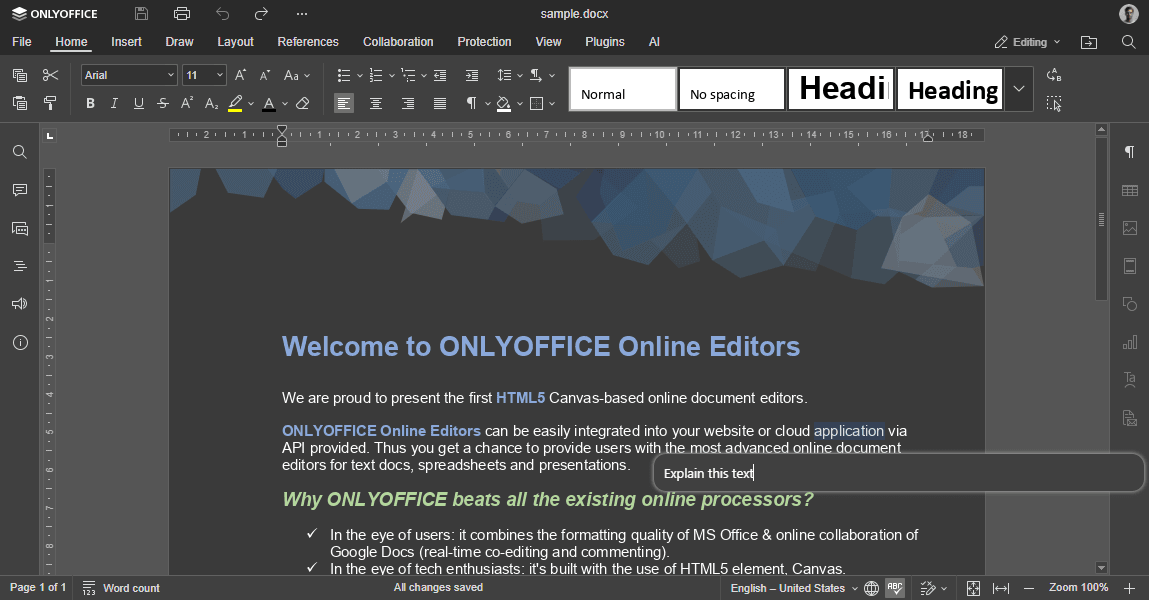Switch to the Insert tab

(126, 42)
